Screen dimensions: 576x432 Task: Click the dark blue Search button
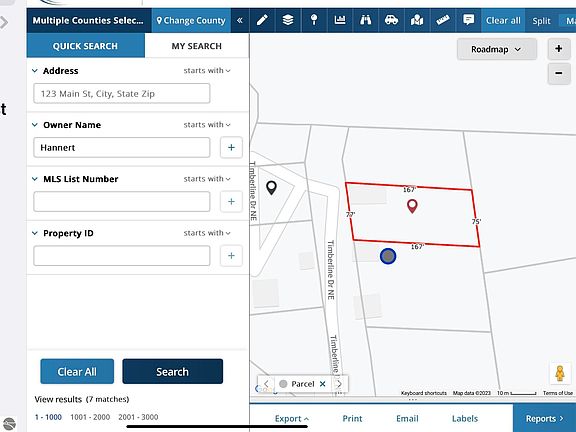click(x=173, y=371)
